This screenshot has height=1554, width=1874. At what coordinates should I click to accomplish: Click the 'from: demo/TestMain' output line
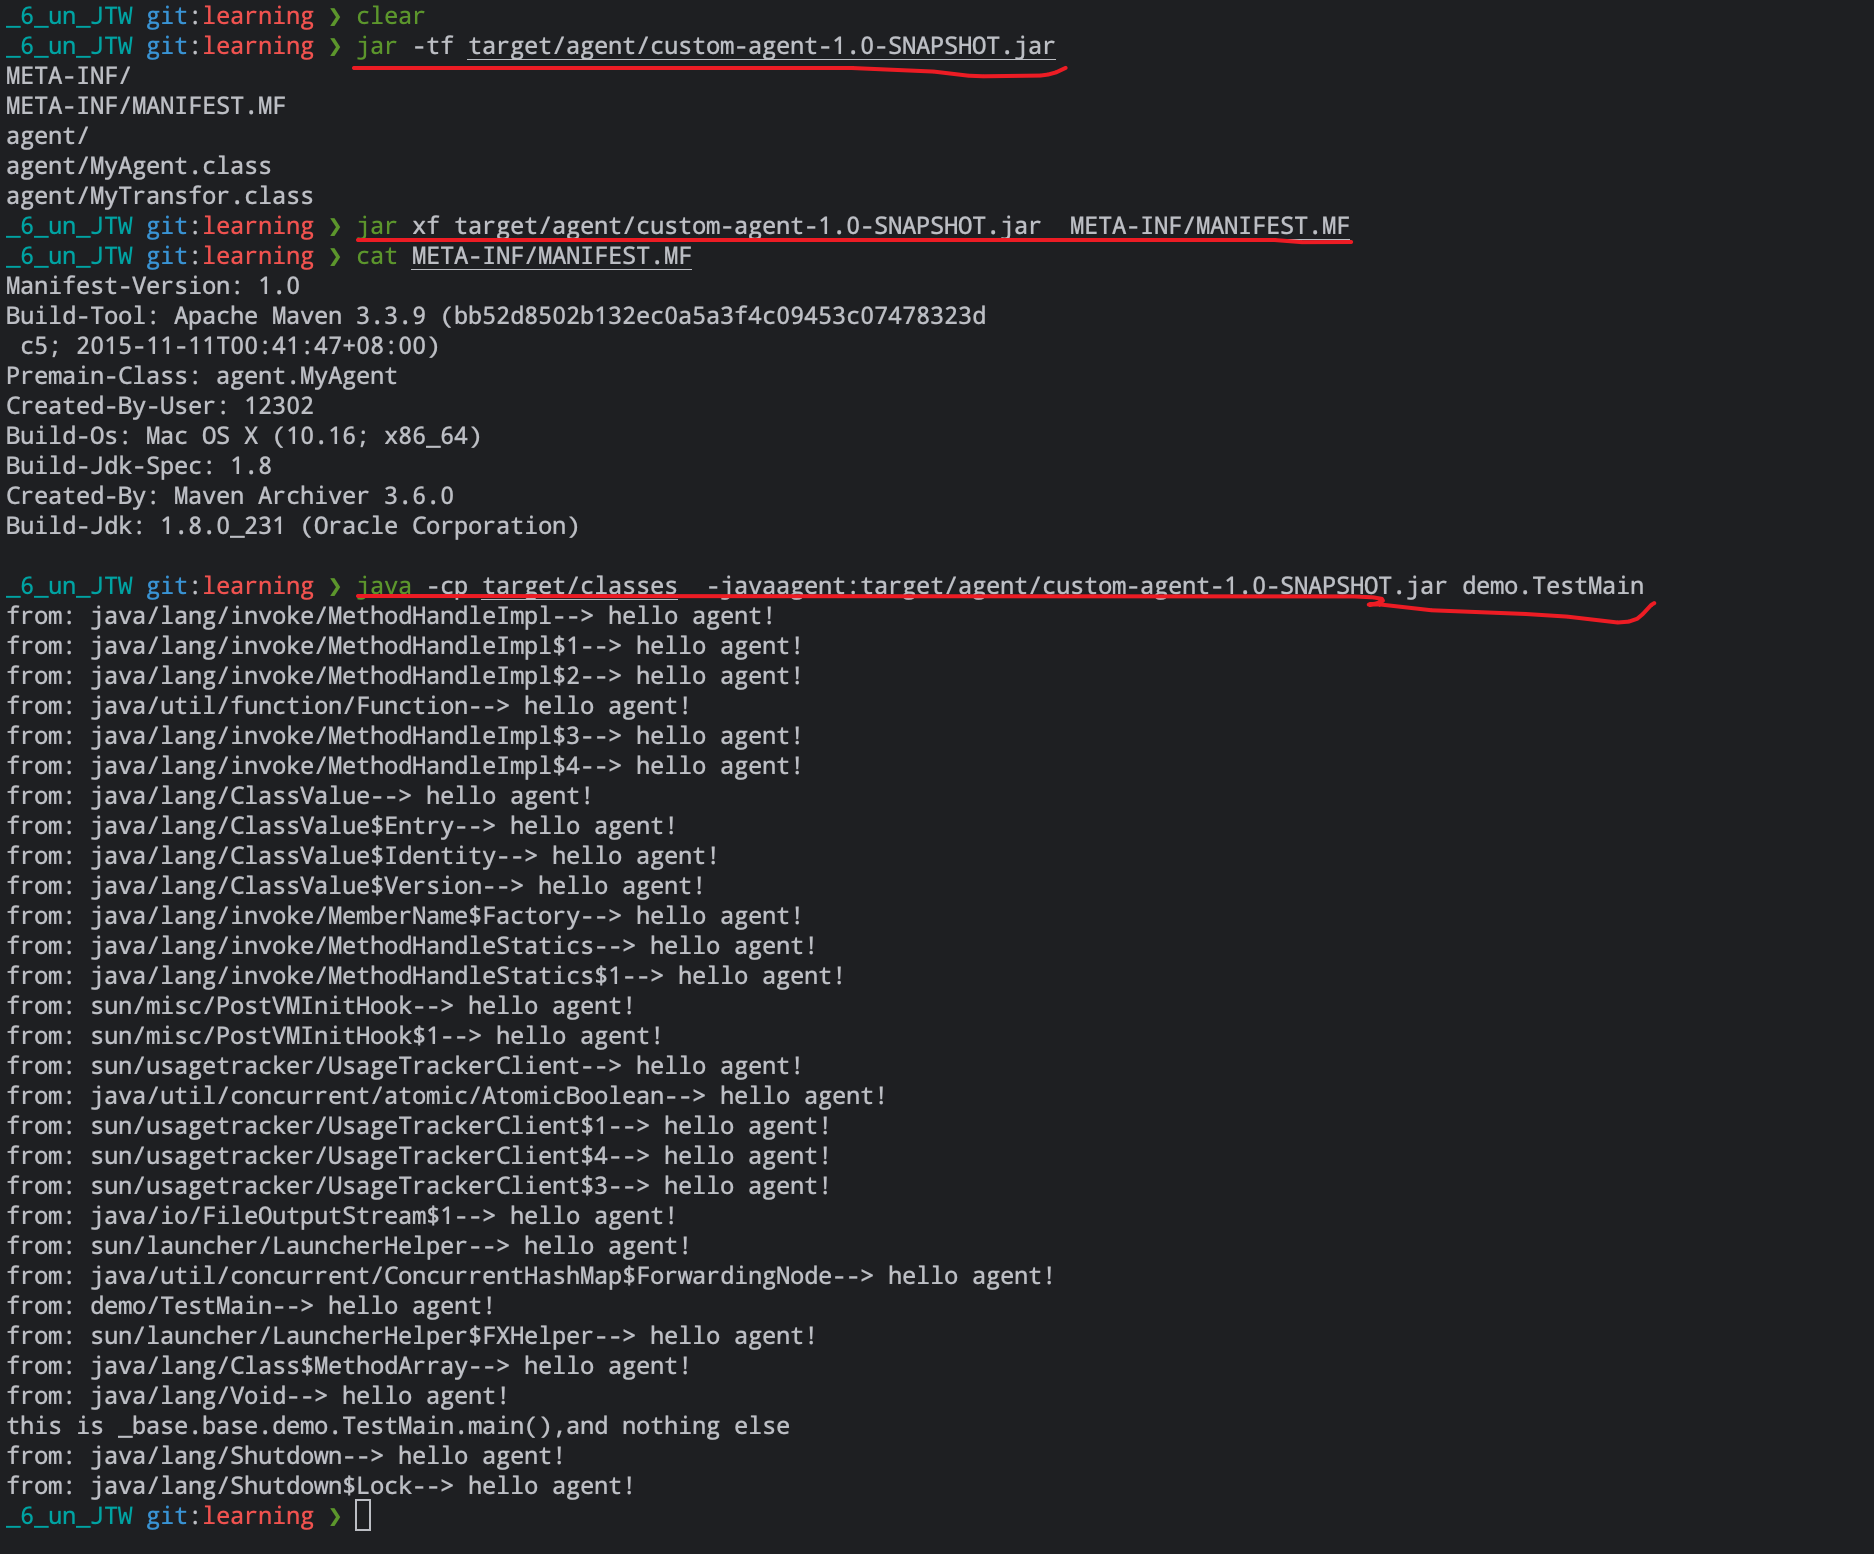pos(250,1306)
